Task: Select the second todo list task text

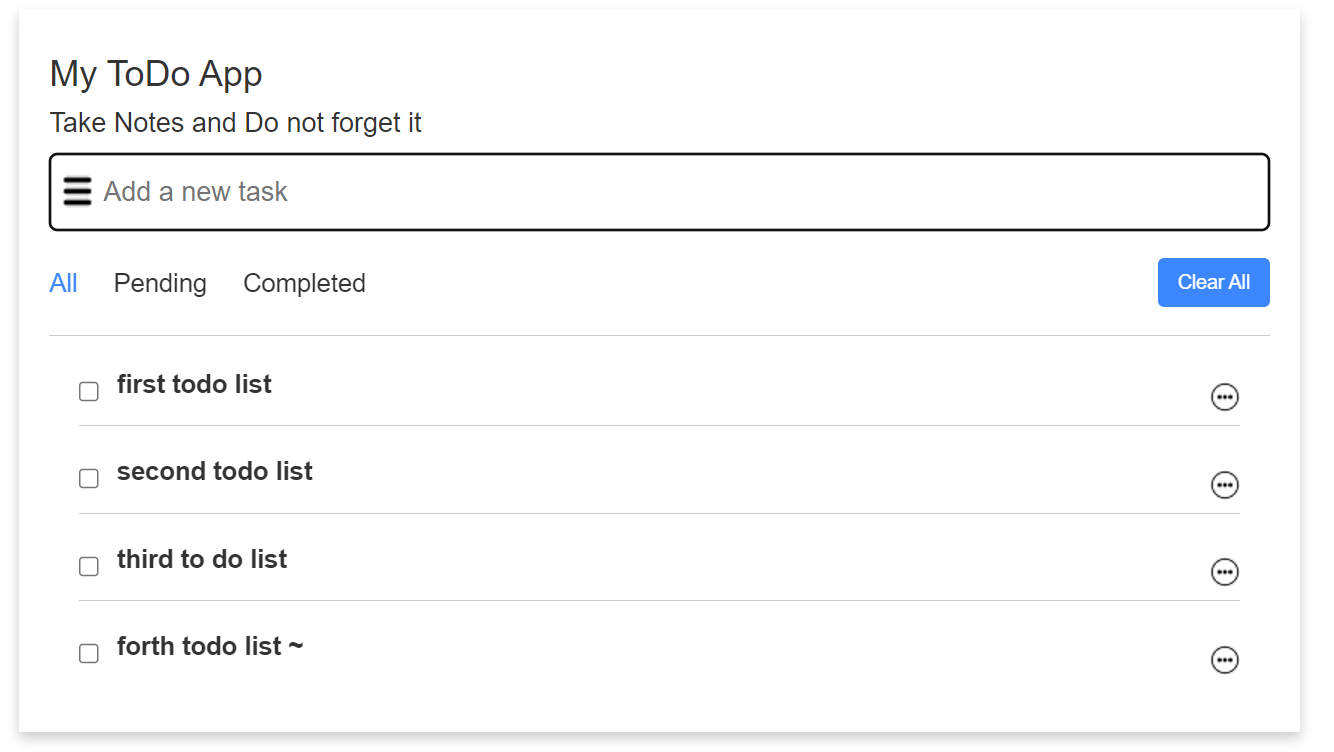Action: 214,471
